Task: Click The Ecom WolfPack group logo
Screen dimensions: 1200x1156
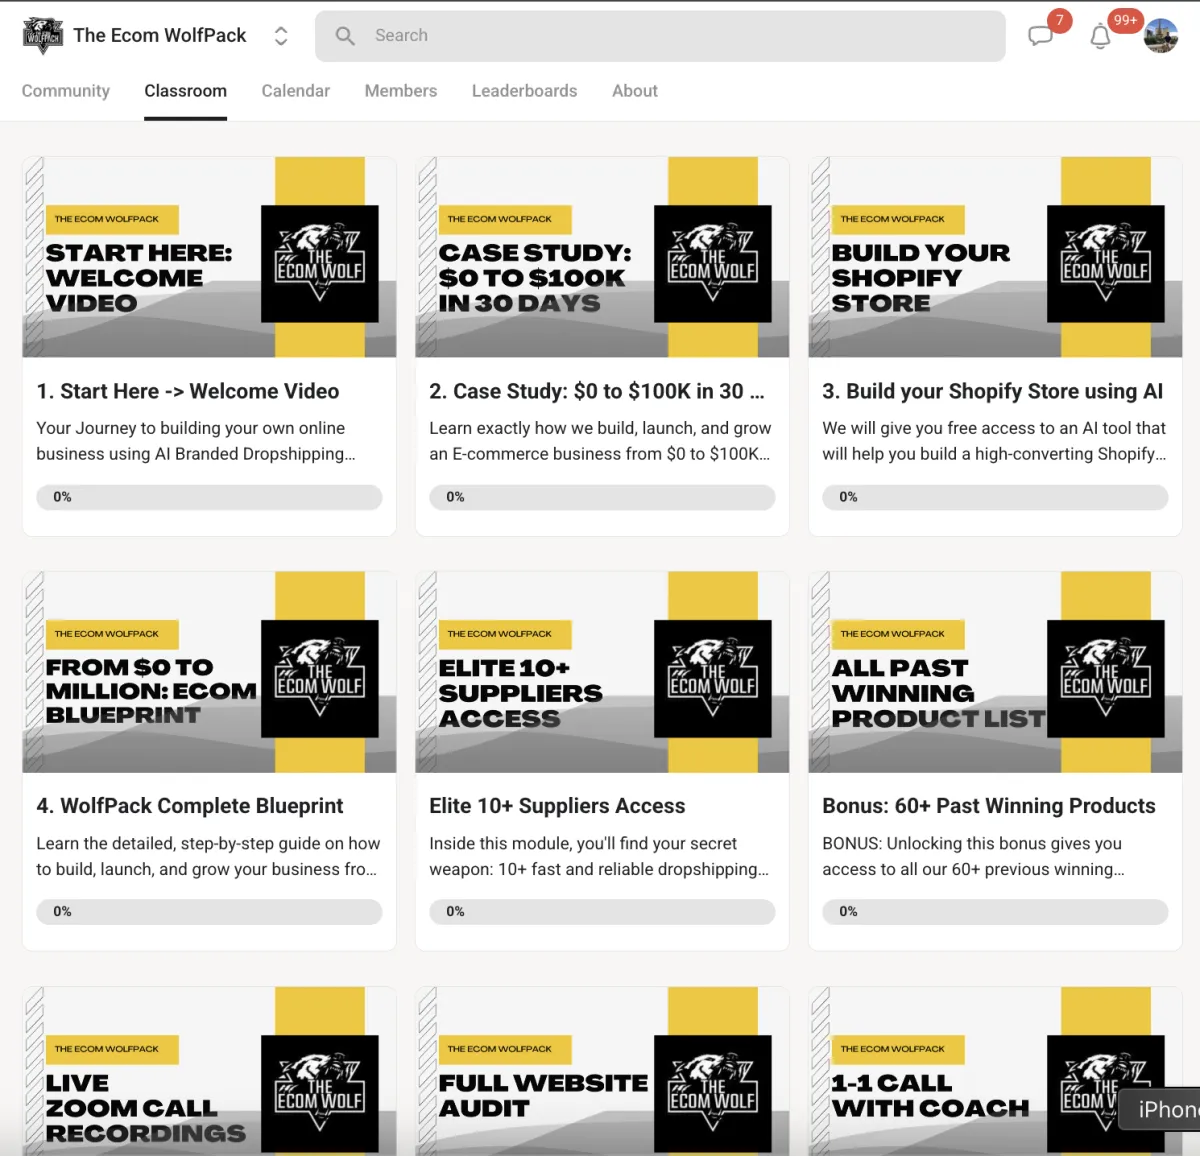Action: coord(43,36)
